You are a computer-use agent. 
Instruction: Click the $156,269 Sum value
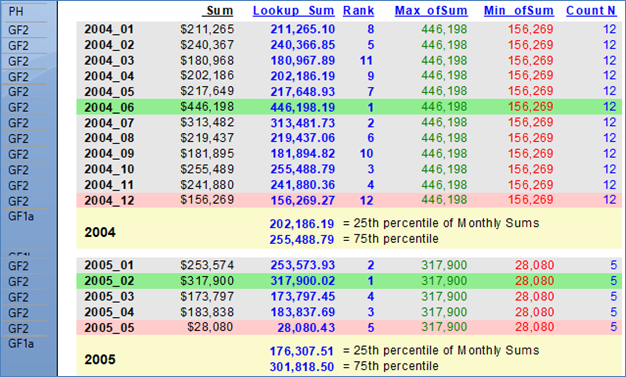(x=207, y=200)
